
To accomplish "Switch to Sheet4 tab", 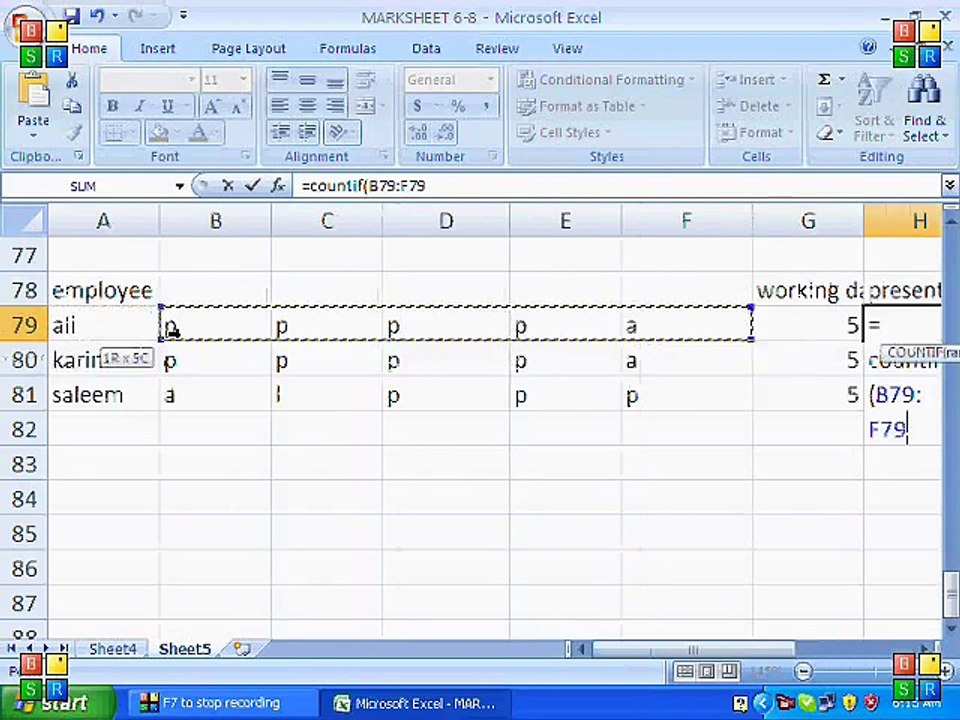I will click(x=113, y=648).
